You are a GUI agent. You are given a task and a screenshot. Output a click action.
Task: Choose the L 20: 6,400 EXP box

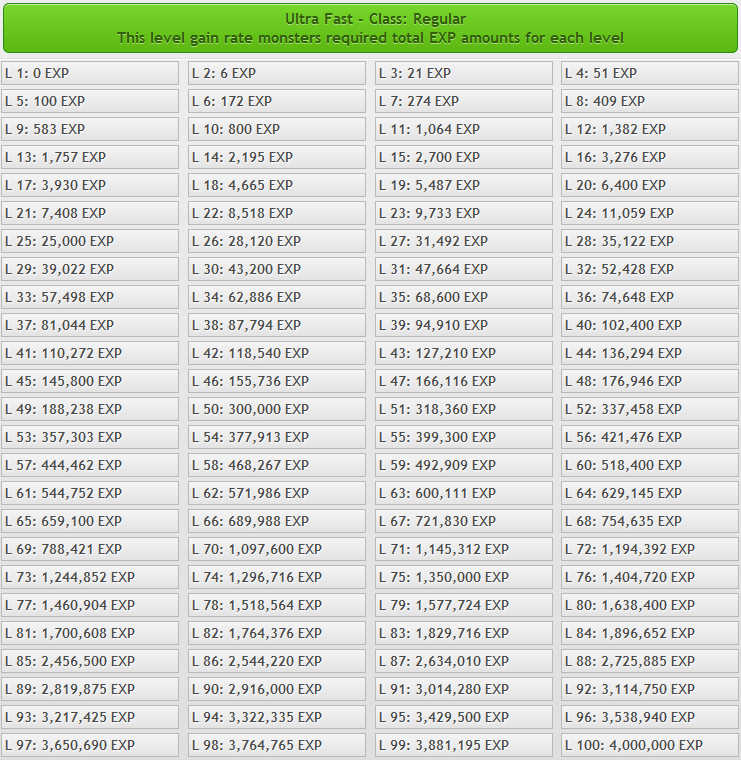[x=650, y=185]
